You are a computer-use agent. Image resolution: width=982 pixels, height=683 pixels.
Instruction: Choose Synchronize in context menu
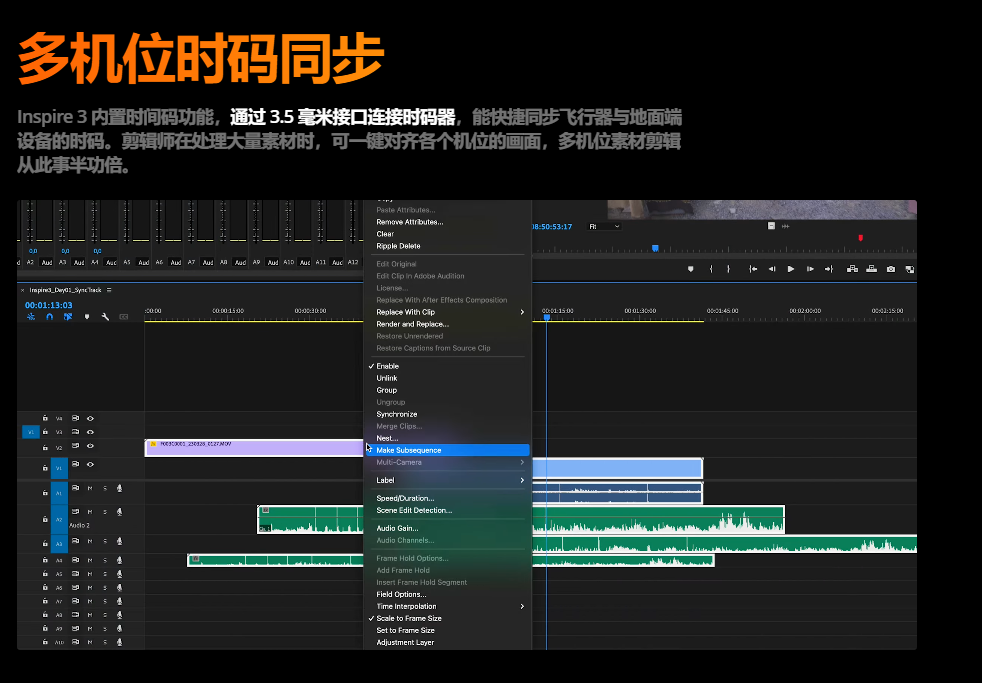447,414
